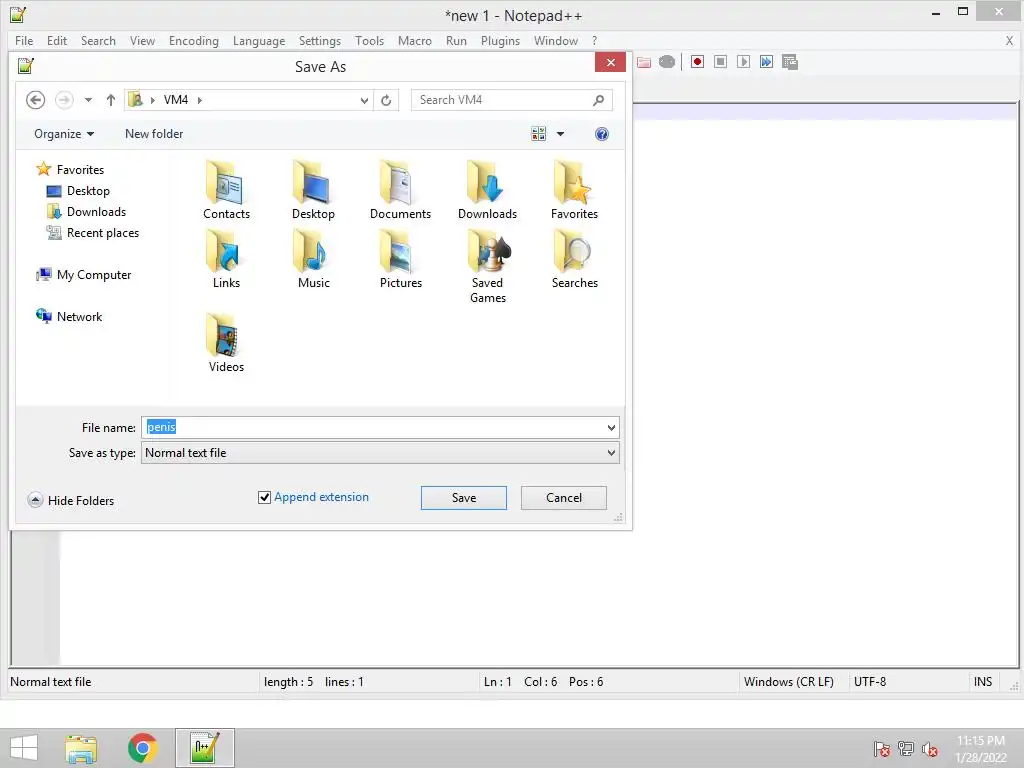Open the File menu in Notepad++
The image size is (1024, 768).
pyautogui.click(x=24, y=40)
